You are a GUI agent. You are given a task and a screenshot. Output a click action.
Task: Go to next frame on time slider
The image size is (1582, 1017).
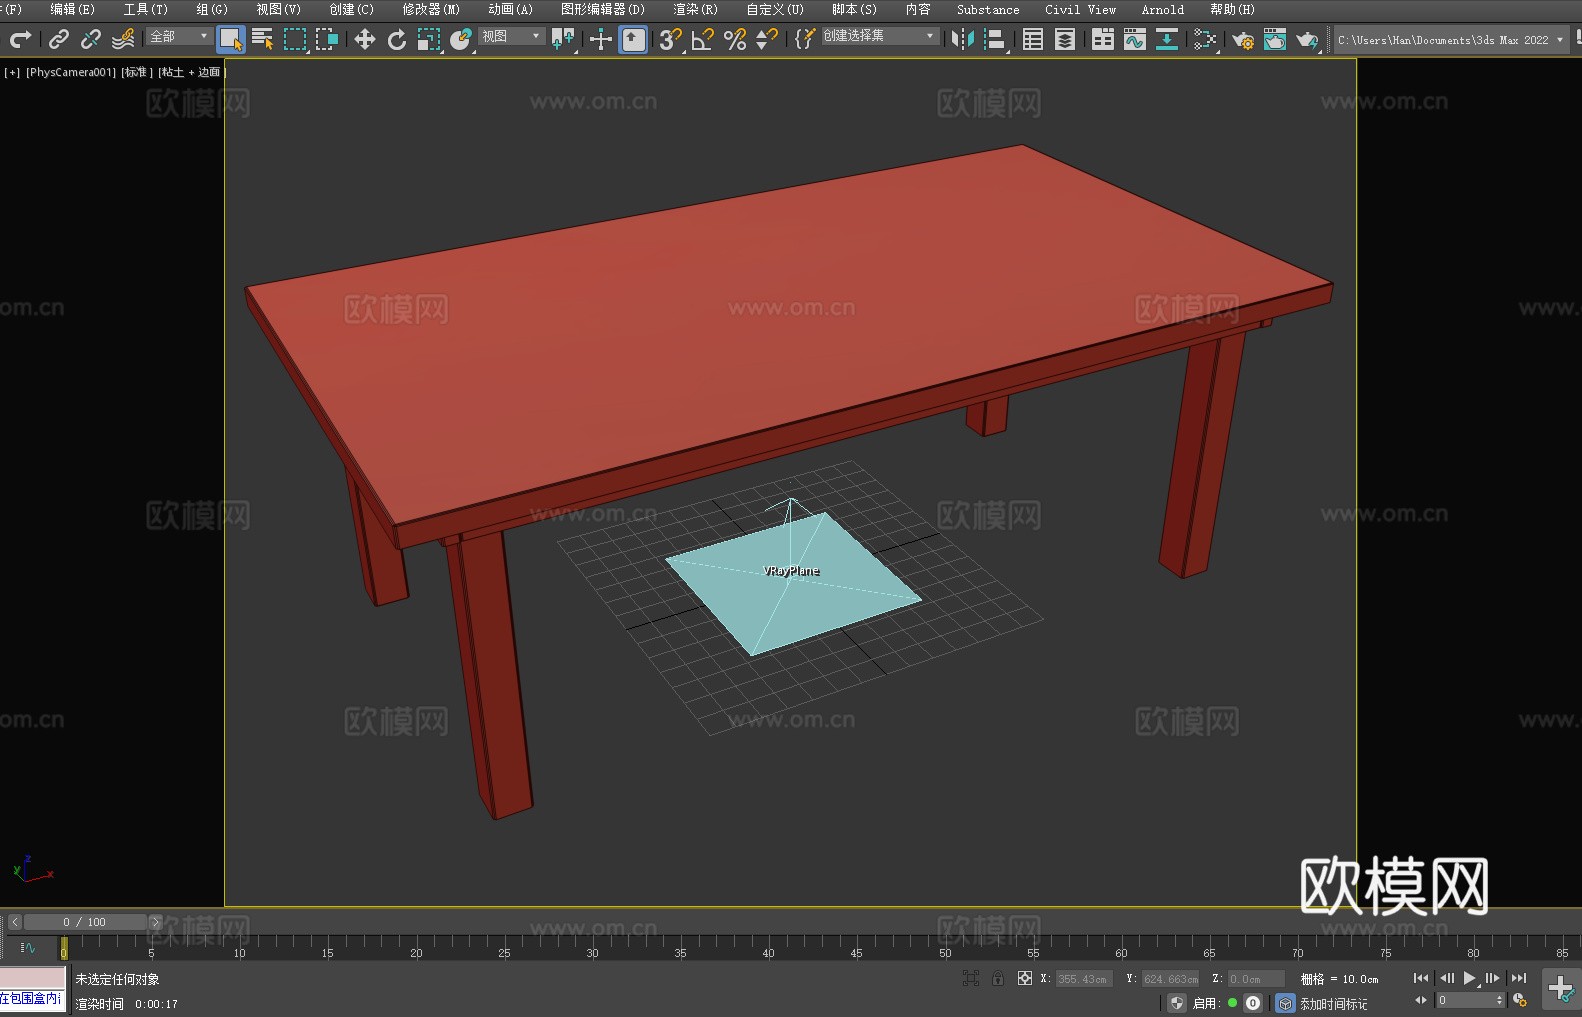155,922
